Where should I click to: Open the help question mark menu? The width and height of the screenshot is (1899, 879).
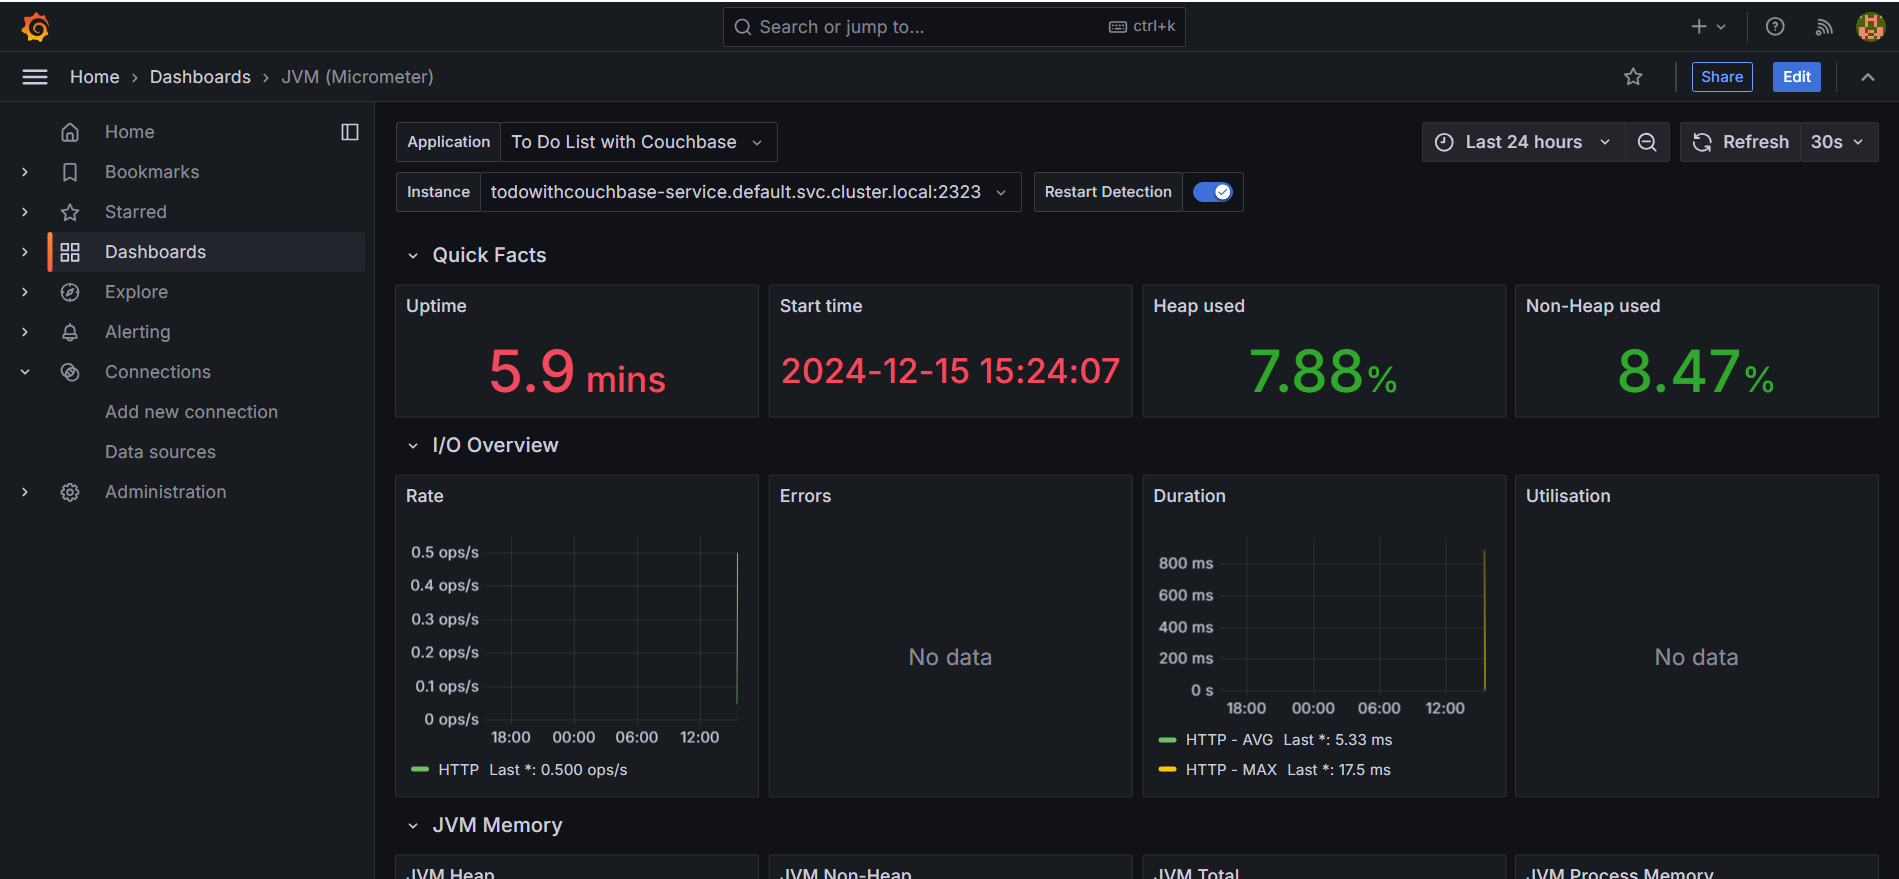1775,27
